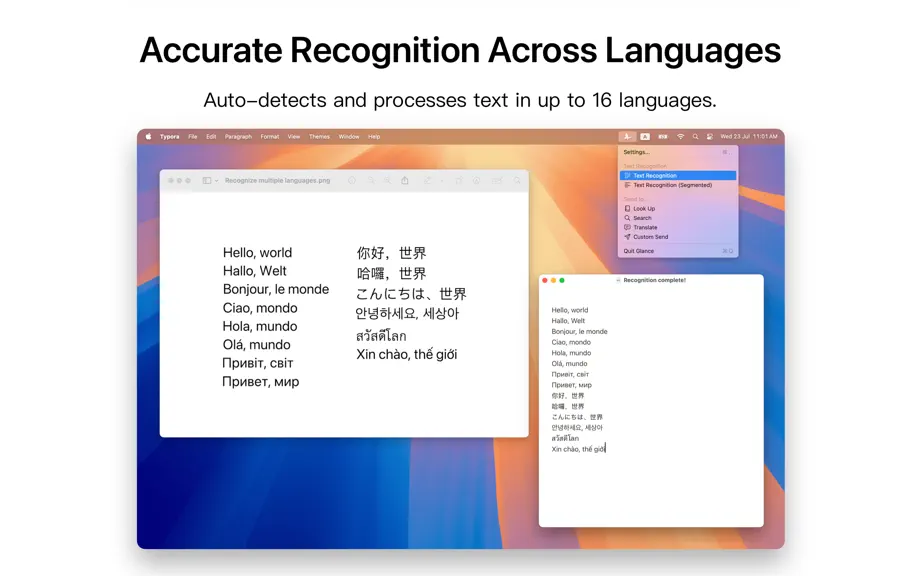Minimize the Recognition complete! window
This screenshot has width=922, height=576.
click(553, 280)
